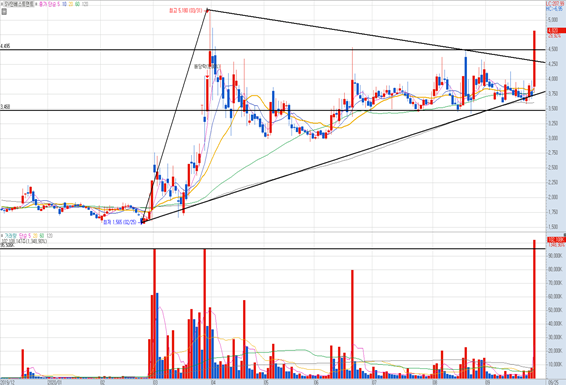Select the 120-period moving average in the price legend
The height and width of the screenshot is (385, 567).
point(85,4)
